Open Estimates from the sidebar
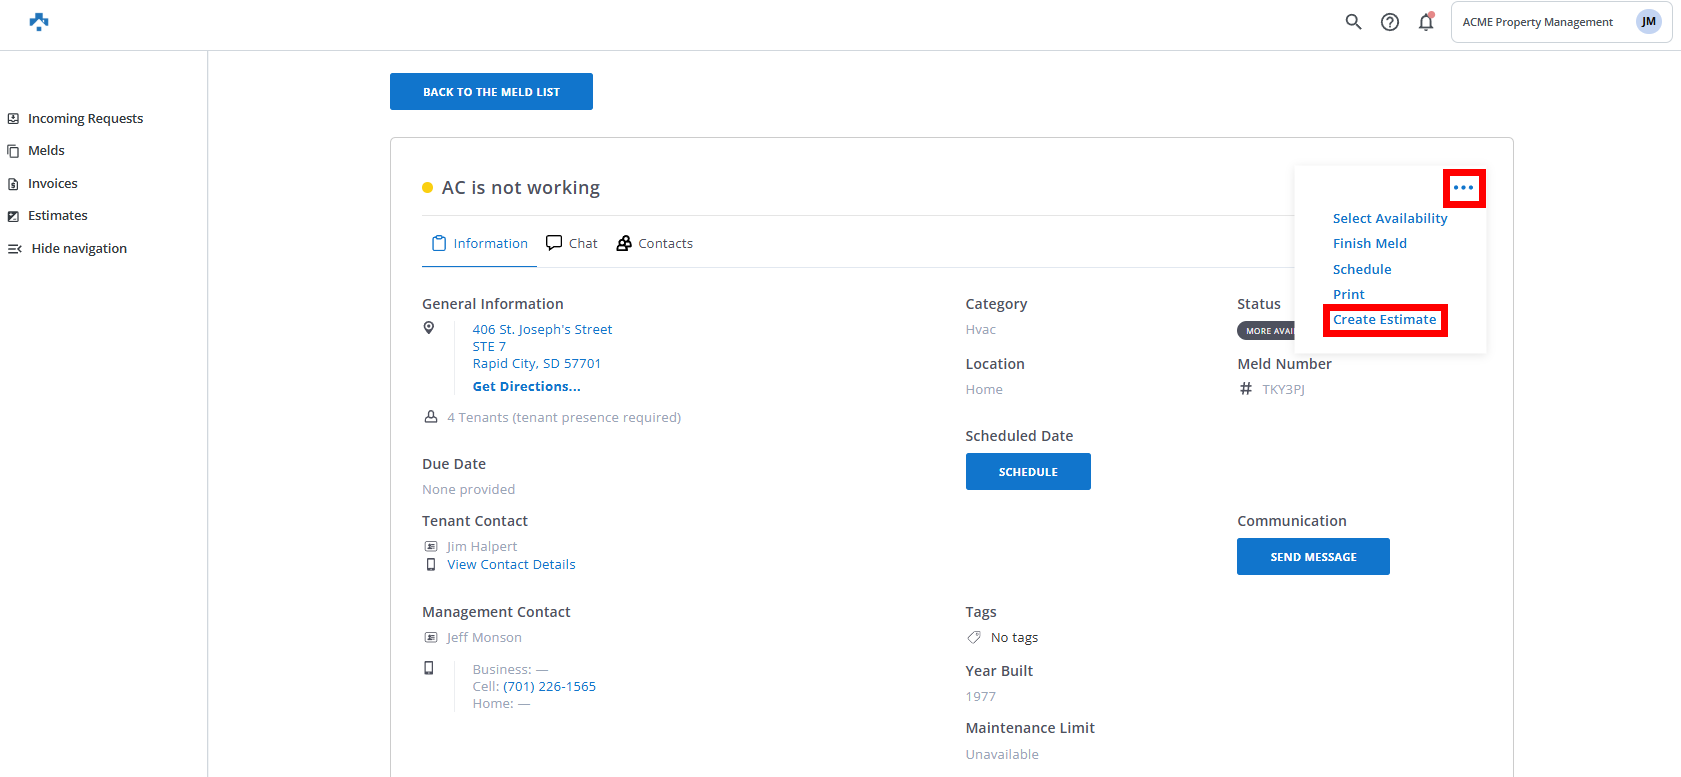1681x777 pixels. pyautogui.click(x=57, y=216)
